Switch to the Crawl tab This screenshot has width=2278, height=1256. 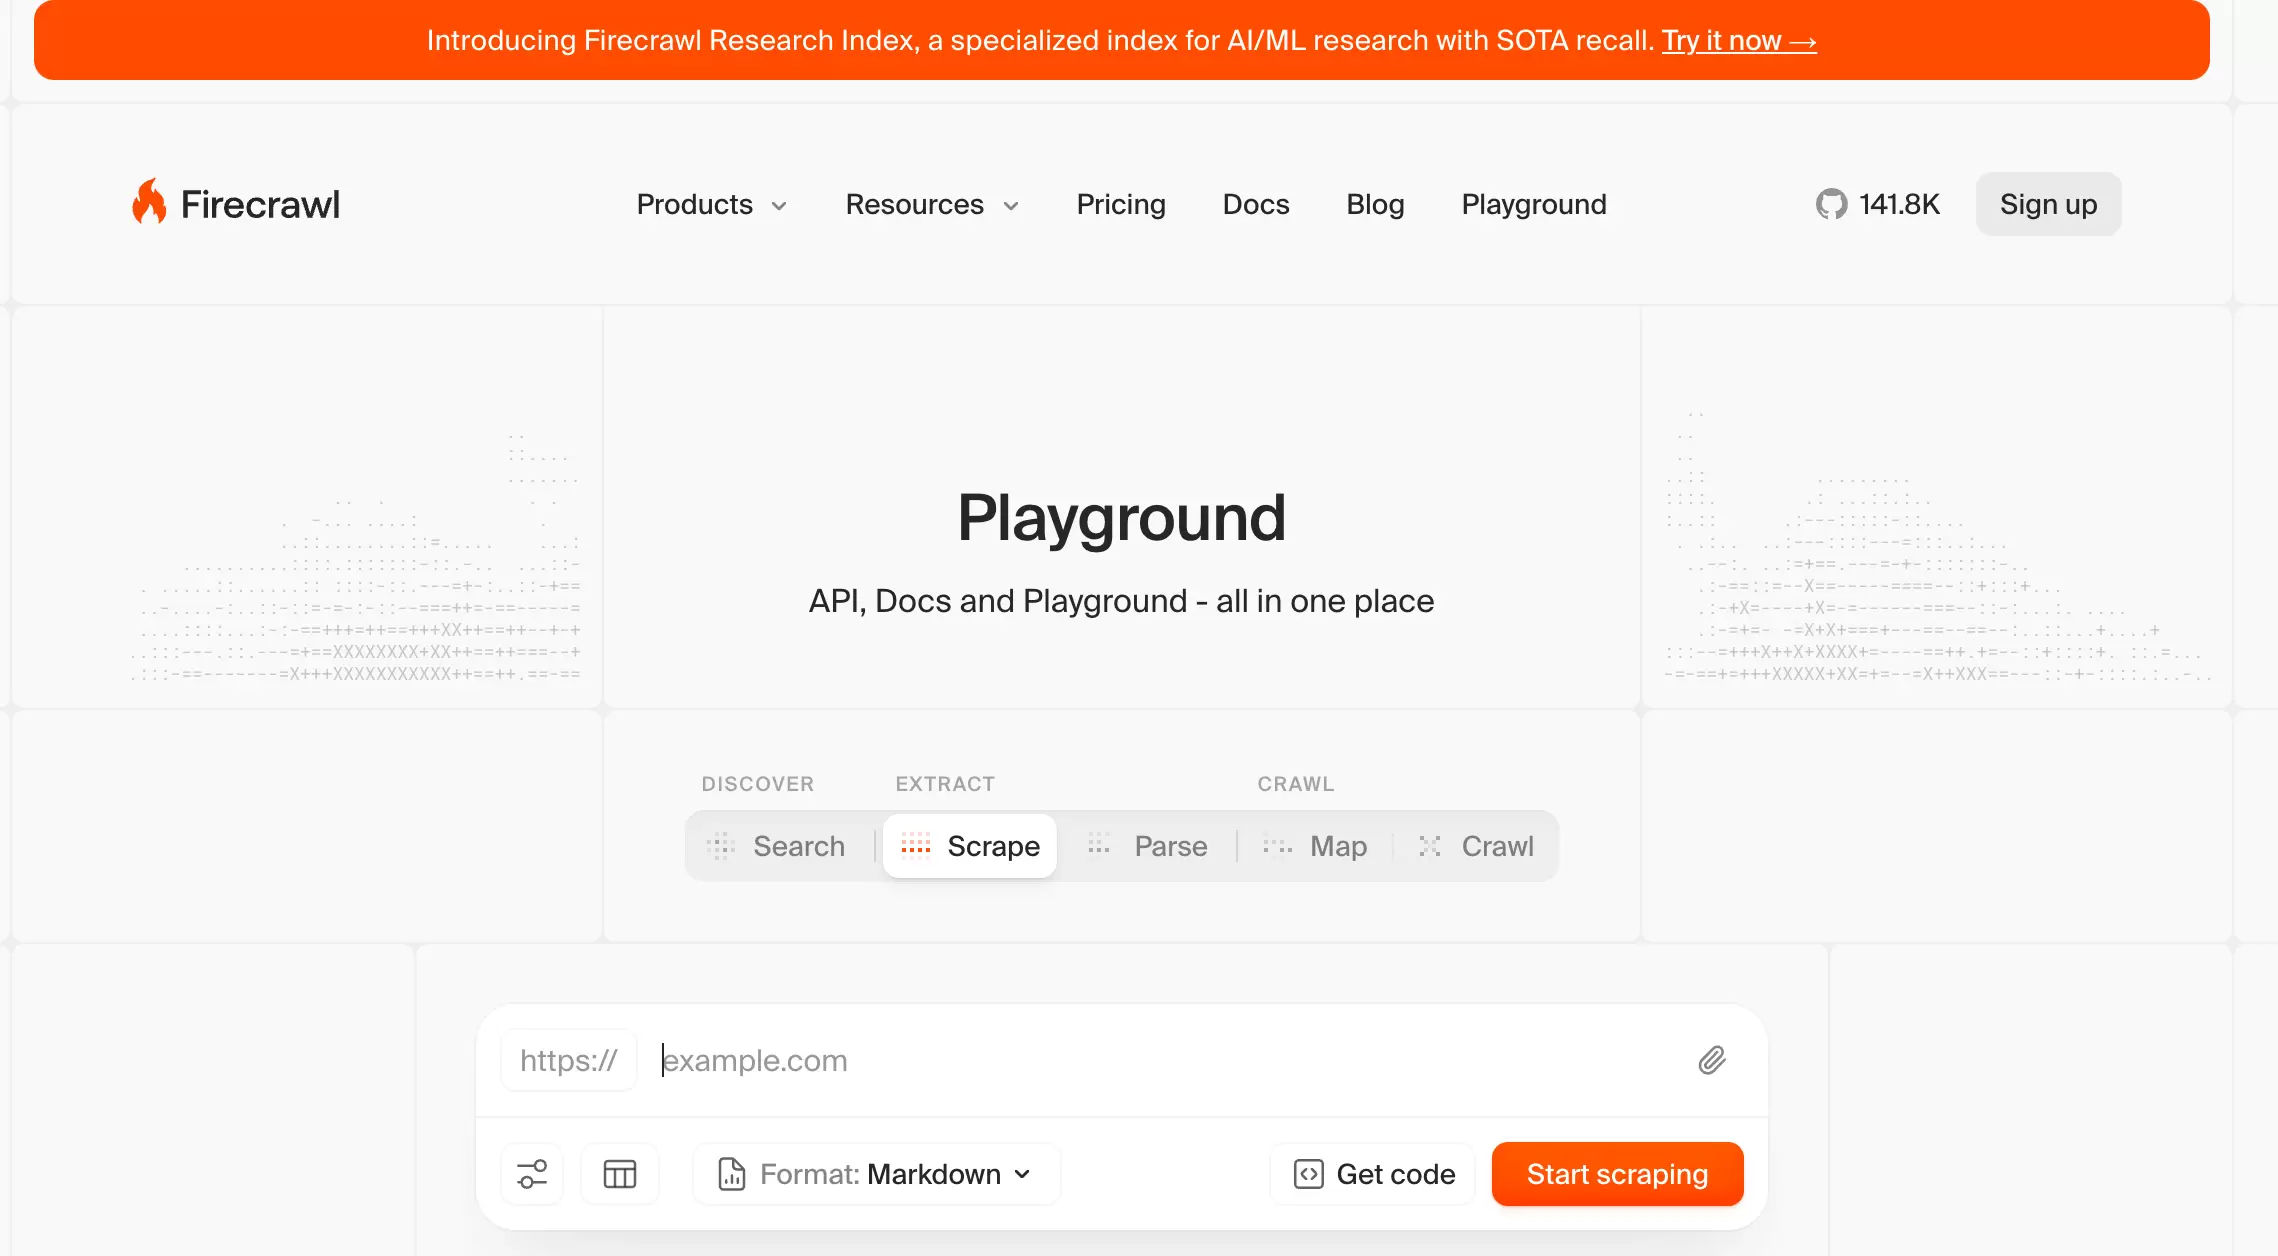1476,846
